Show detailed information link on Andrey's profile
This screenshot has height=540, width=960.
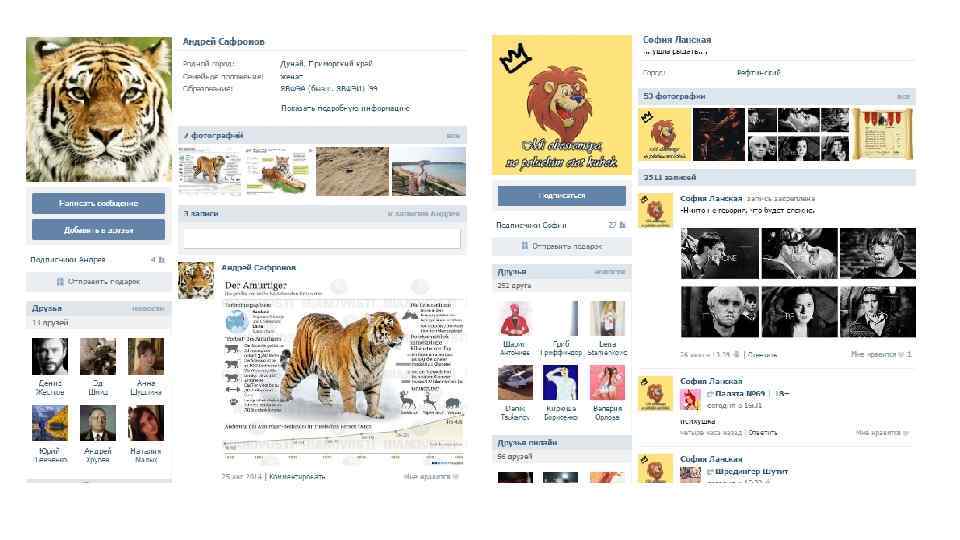pyautogui.click(x=345, y=108)
